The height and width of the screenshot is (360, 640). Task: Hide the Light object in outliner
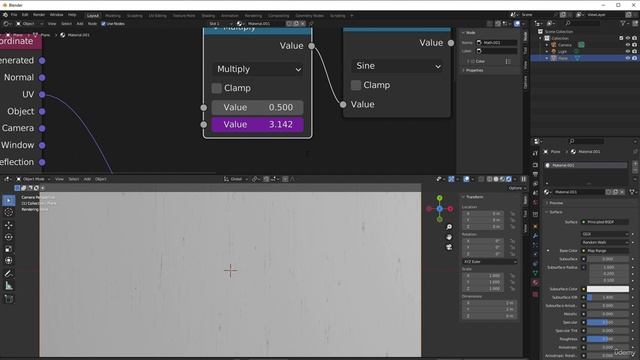(628, 51)
